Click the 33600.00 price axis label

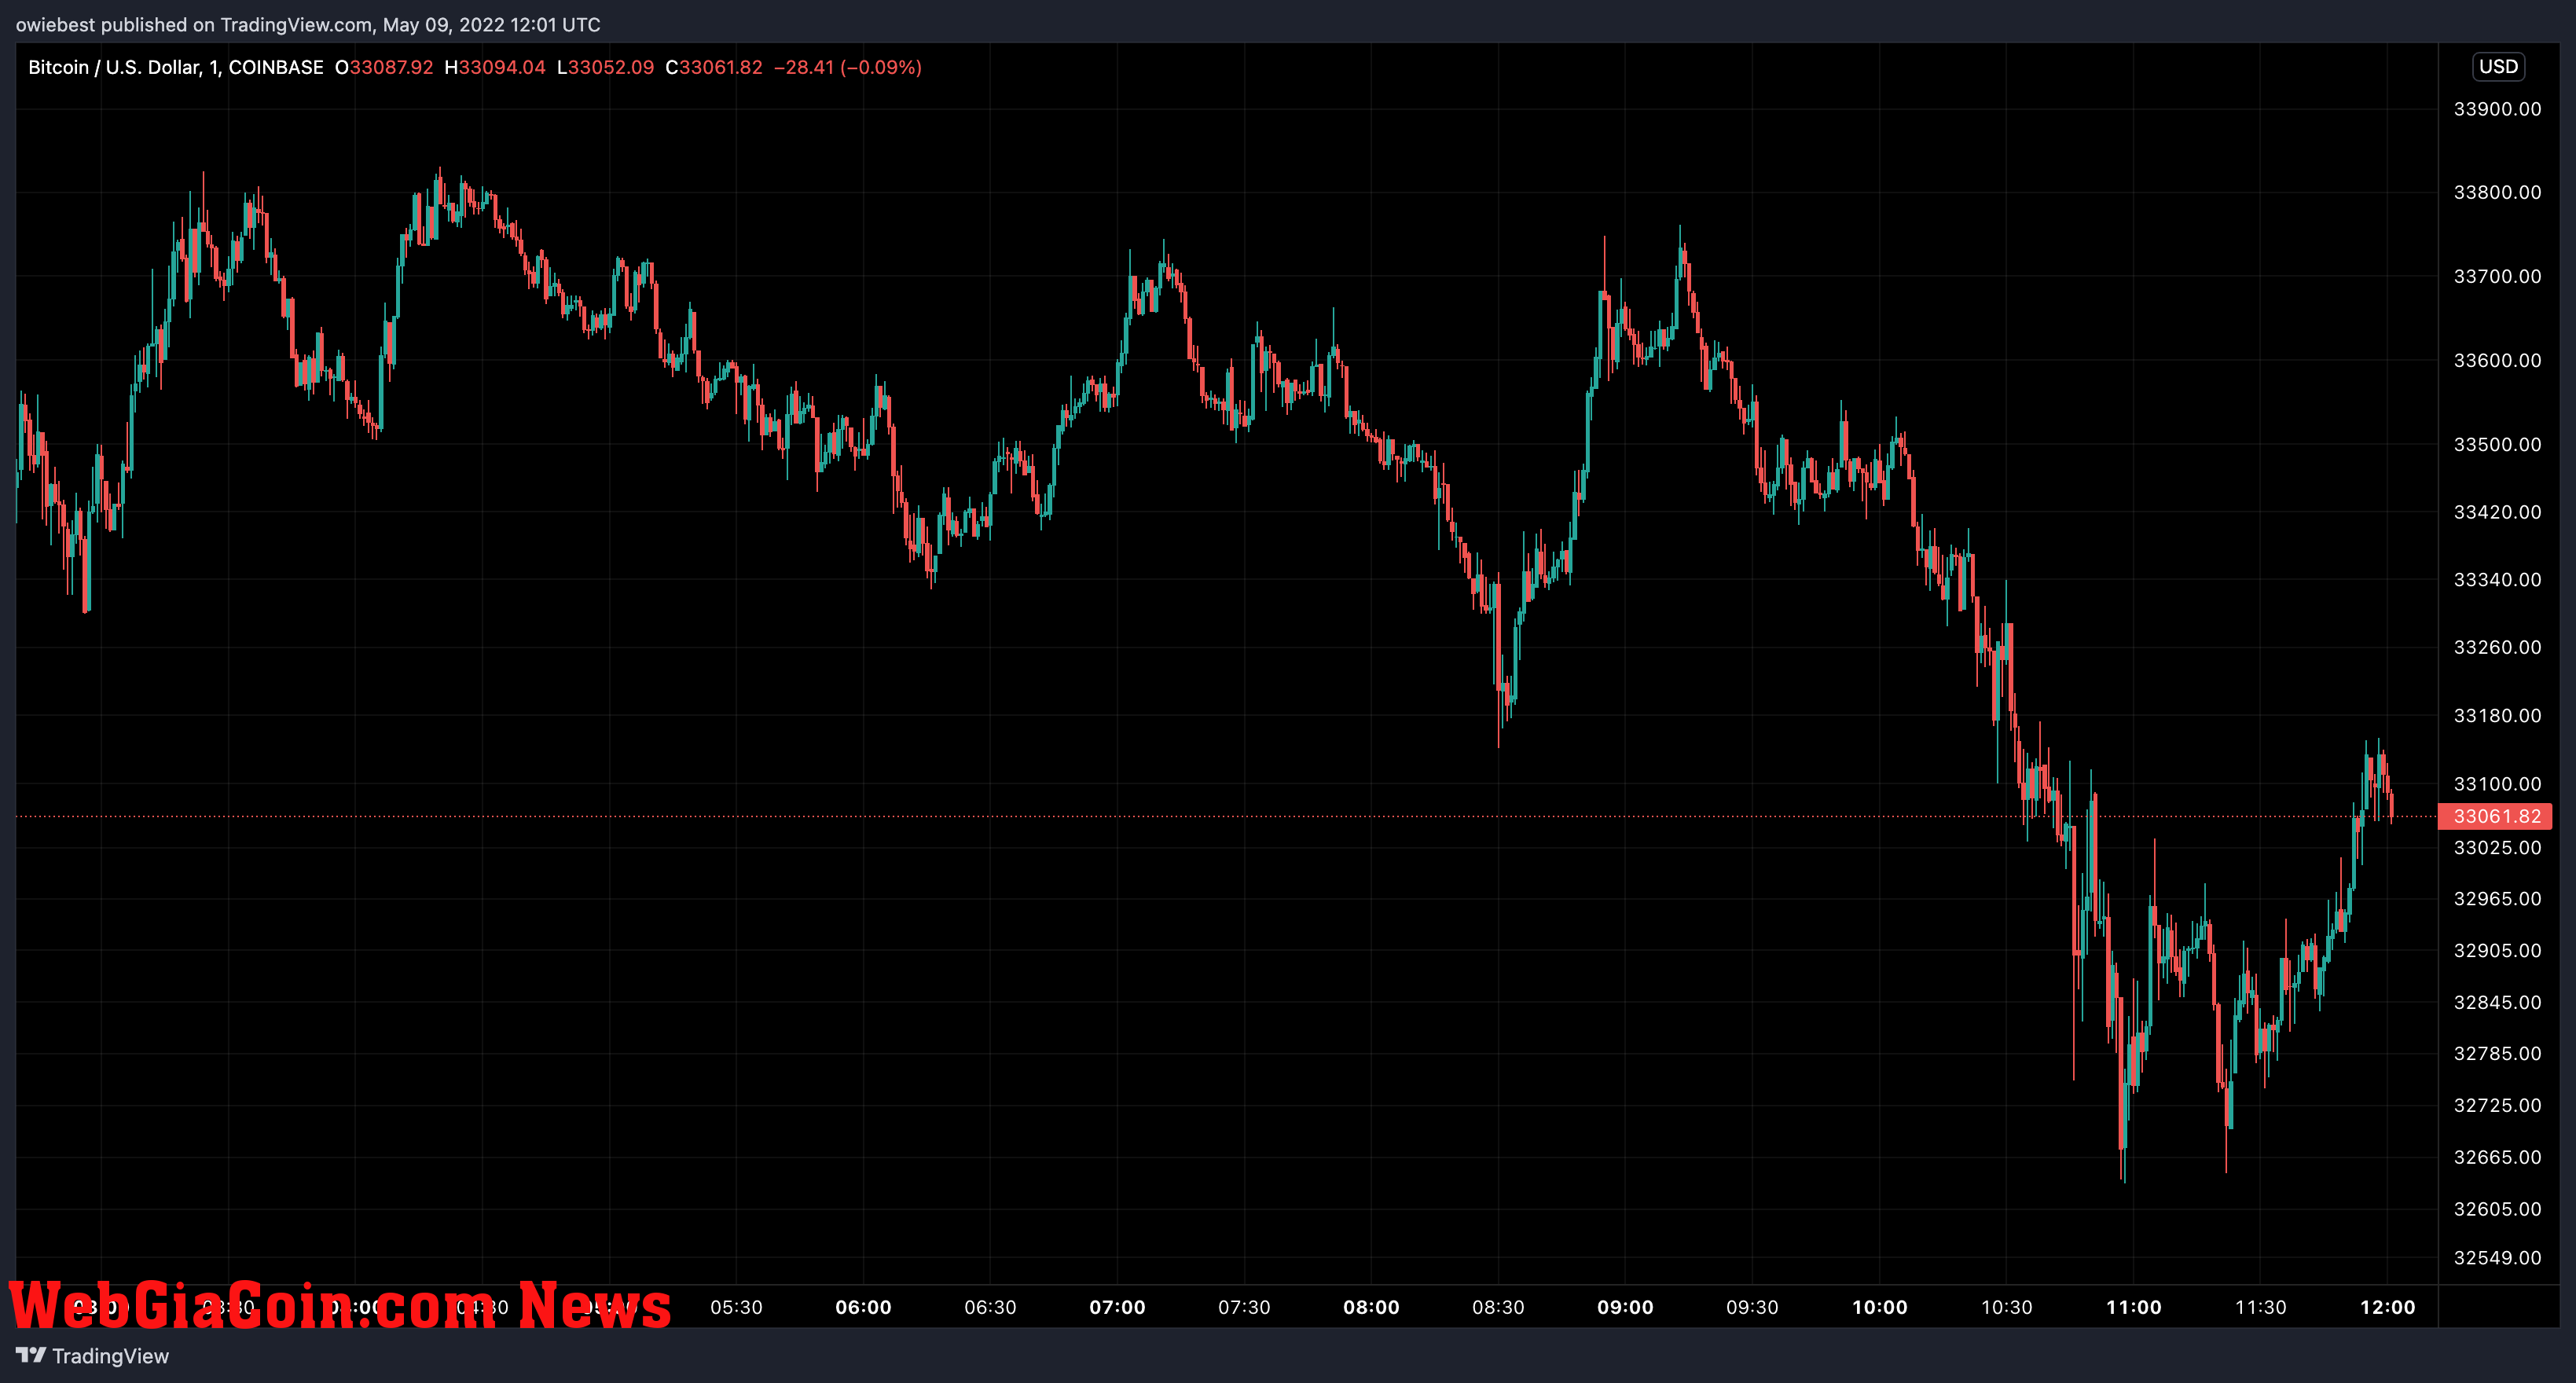tap(2497, 360)
